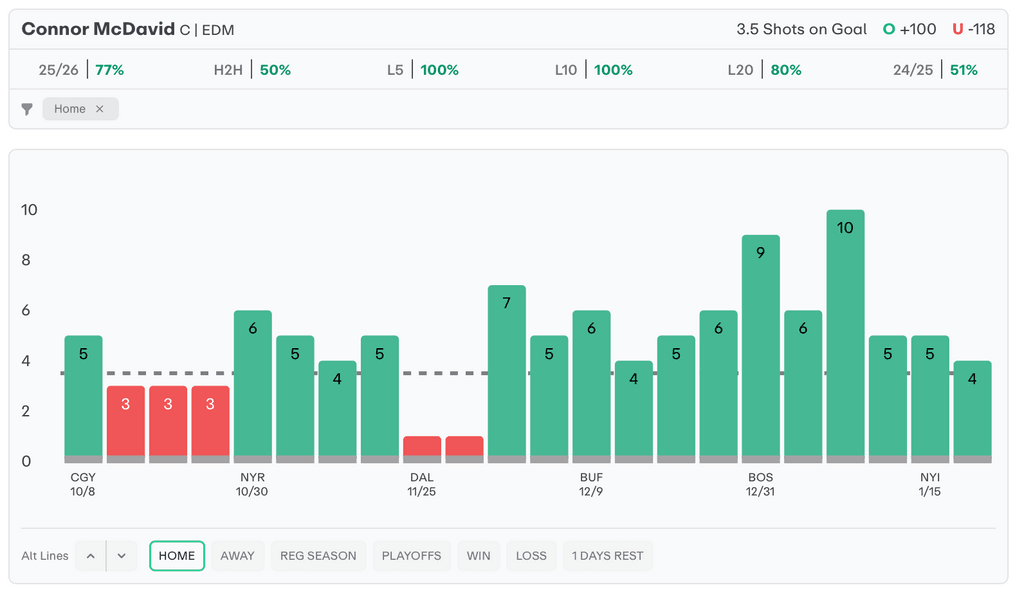Click the filter funnel icon
The height and width of the screenshot is (596, 1024).
[x=27, y=109]
